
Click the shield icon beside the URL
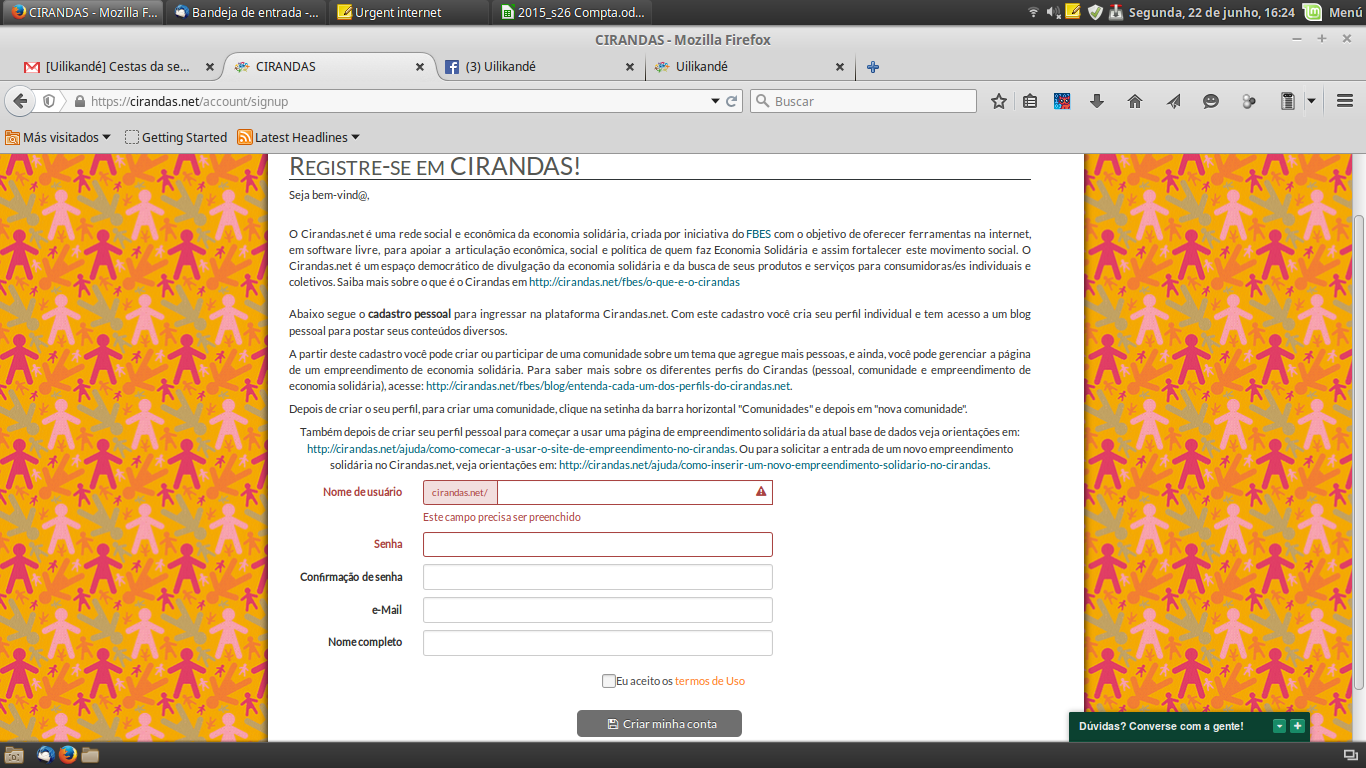tap(49, 101)
